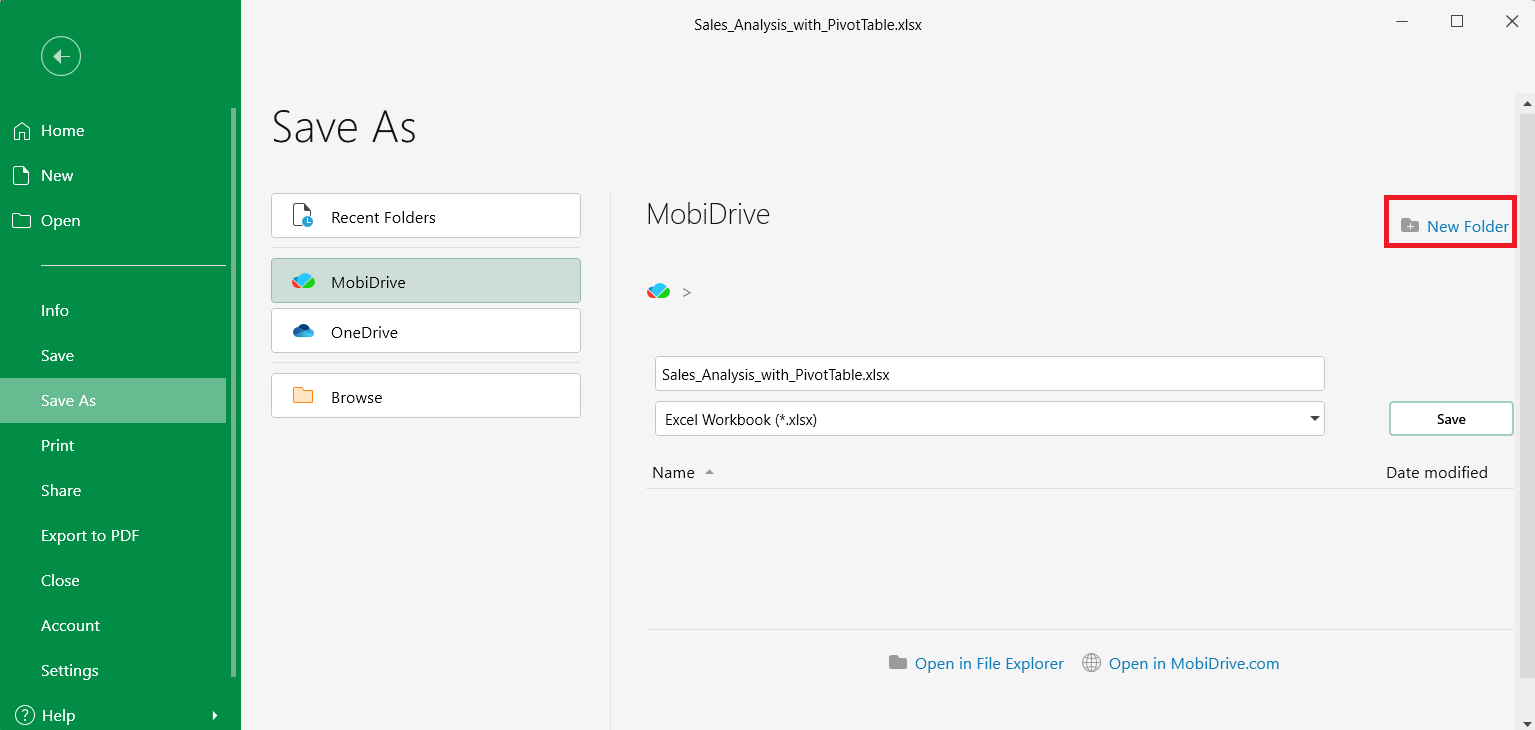The image size is (1535, 730).
Task: Click the MobiDrive heading above the breadcrumb
Action: (x=708, y=214)
